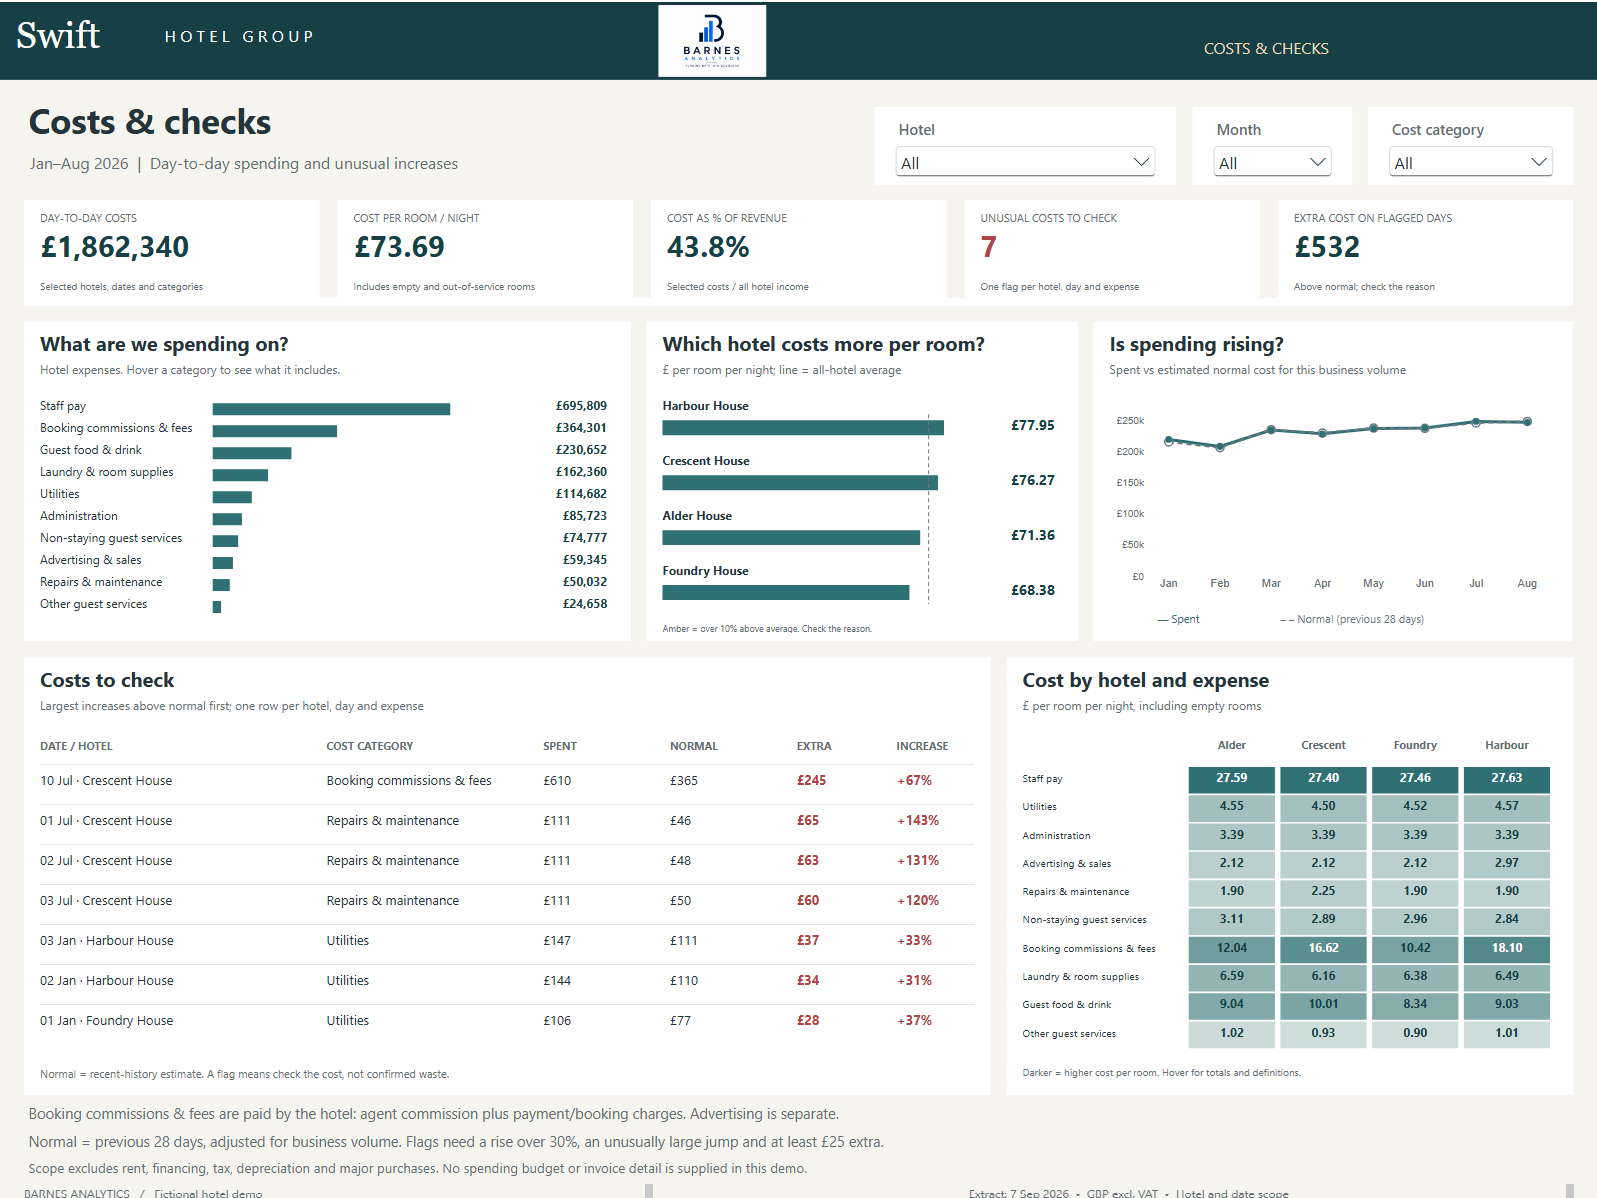Select the 03 Jan · Harbour House row

pyautogui.click(x=506, y=941)
